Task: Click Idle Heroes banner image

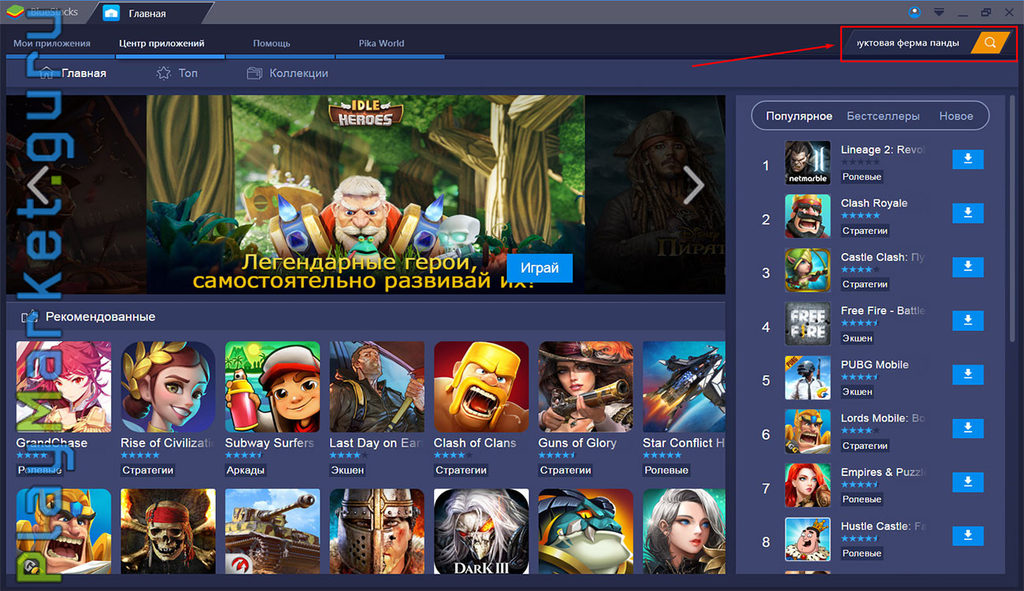Action: (x=366, y=195)
